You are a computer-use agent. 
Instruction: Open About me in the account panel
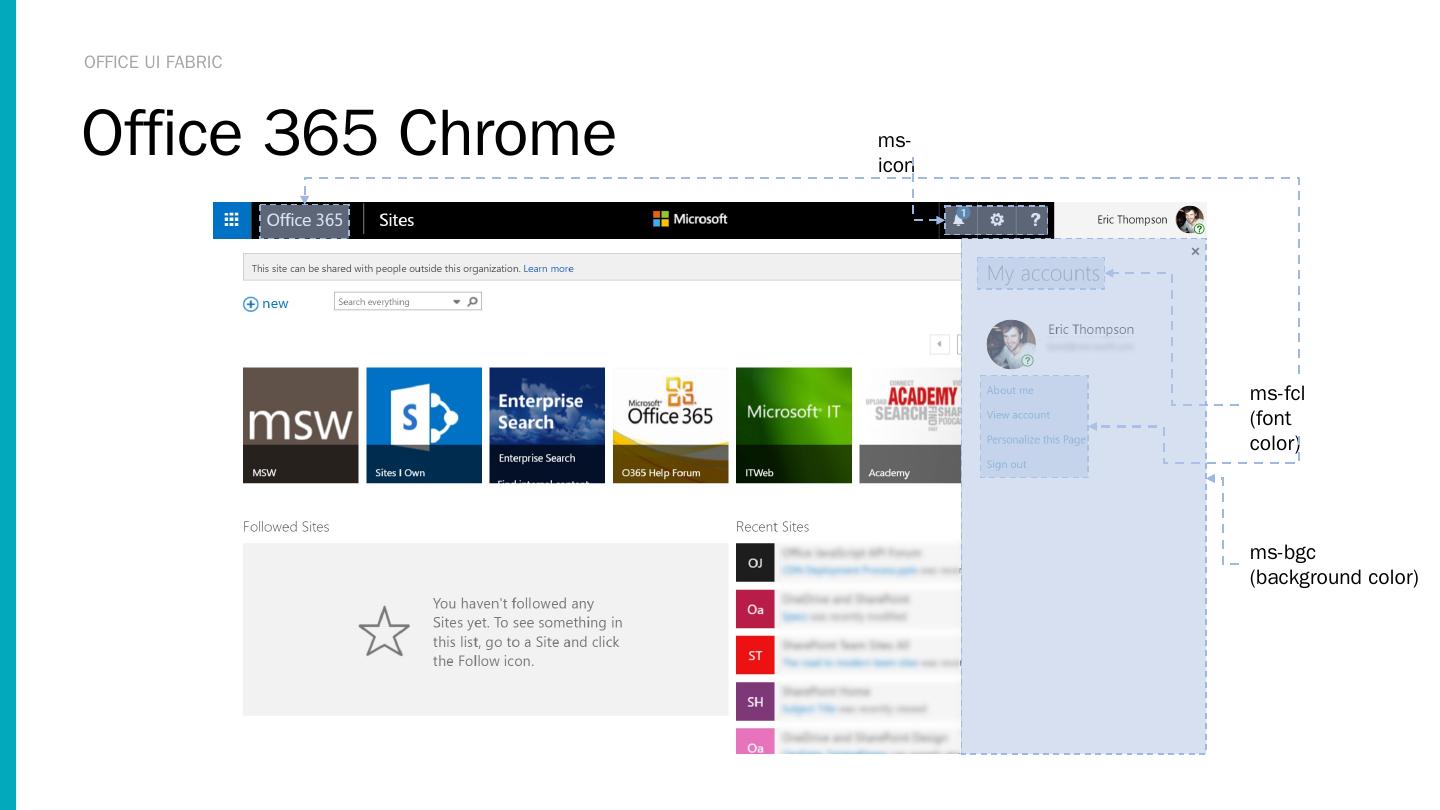[1010, 390]
